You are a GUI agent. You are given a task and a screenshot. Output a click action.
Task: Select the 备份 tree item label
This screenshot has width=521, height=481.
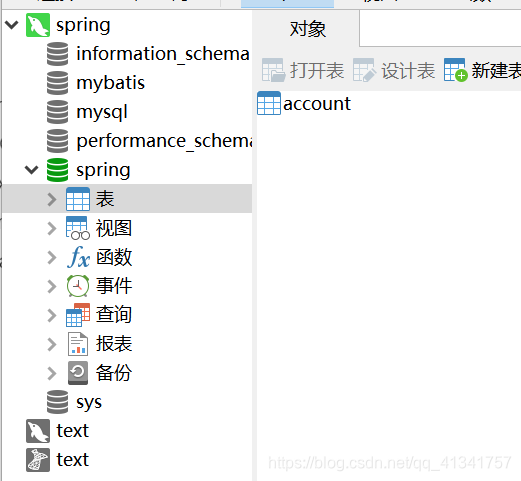click(x=114, y=373)
